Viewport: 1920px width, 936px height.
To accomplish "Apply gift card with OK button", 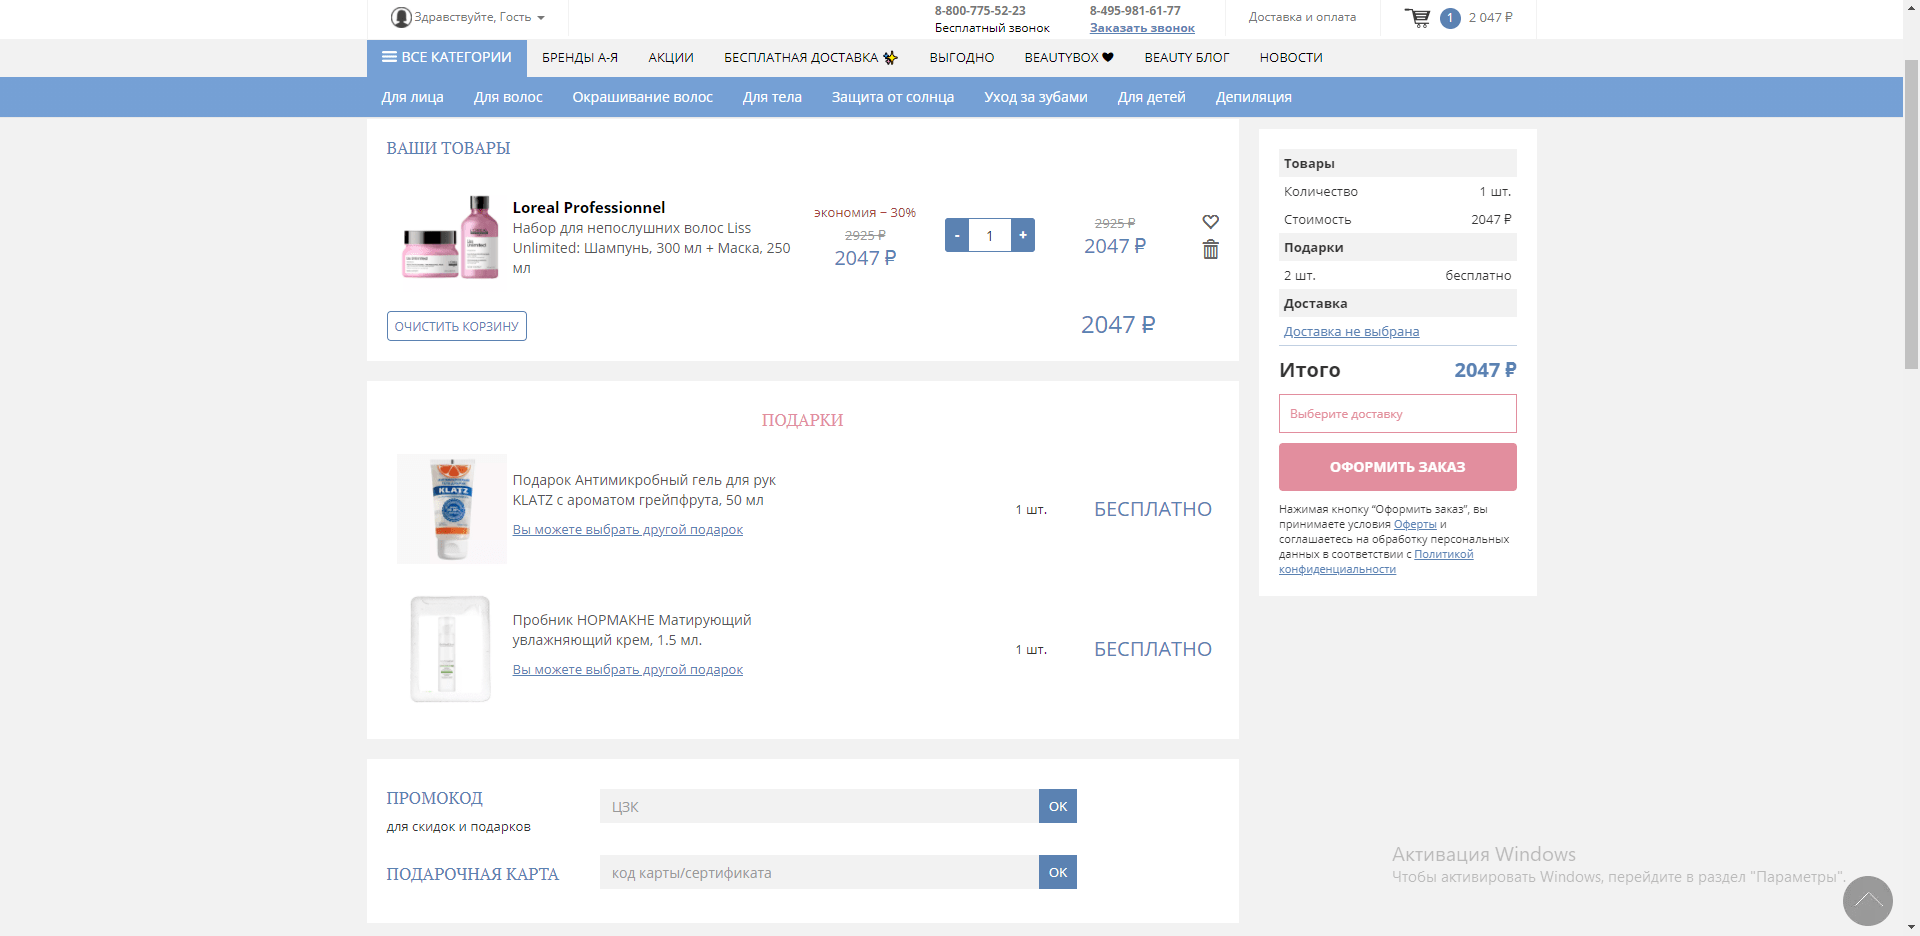I will point(1058,872).
